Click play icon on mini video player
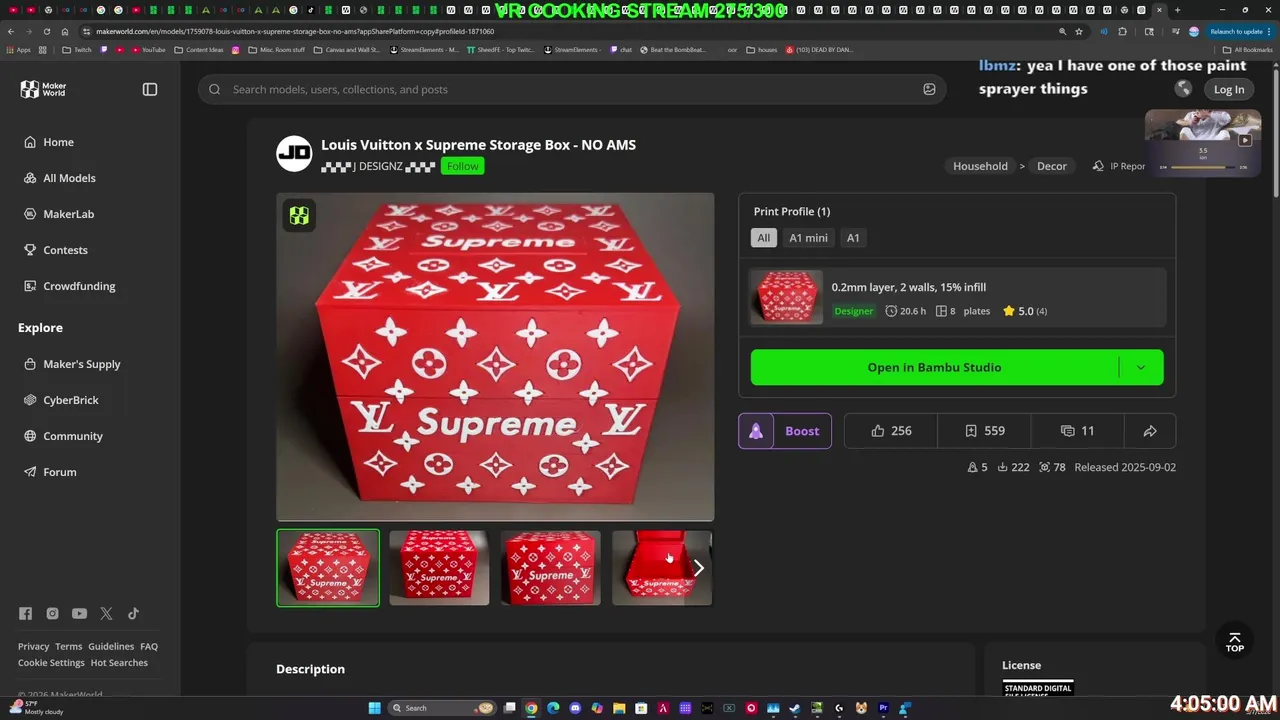Screen dimensions: 1280x720 pos(1245,140)
